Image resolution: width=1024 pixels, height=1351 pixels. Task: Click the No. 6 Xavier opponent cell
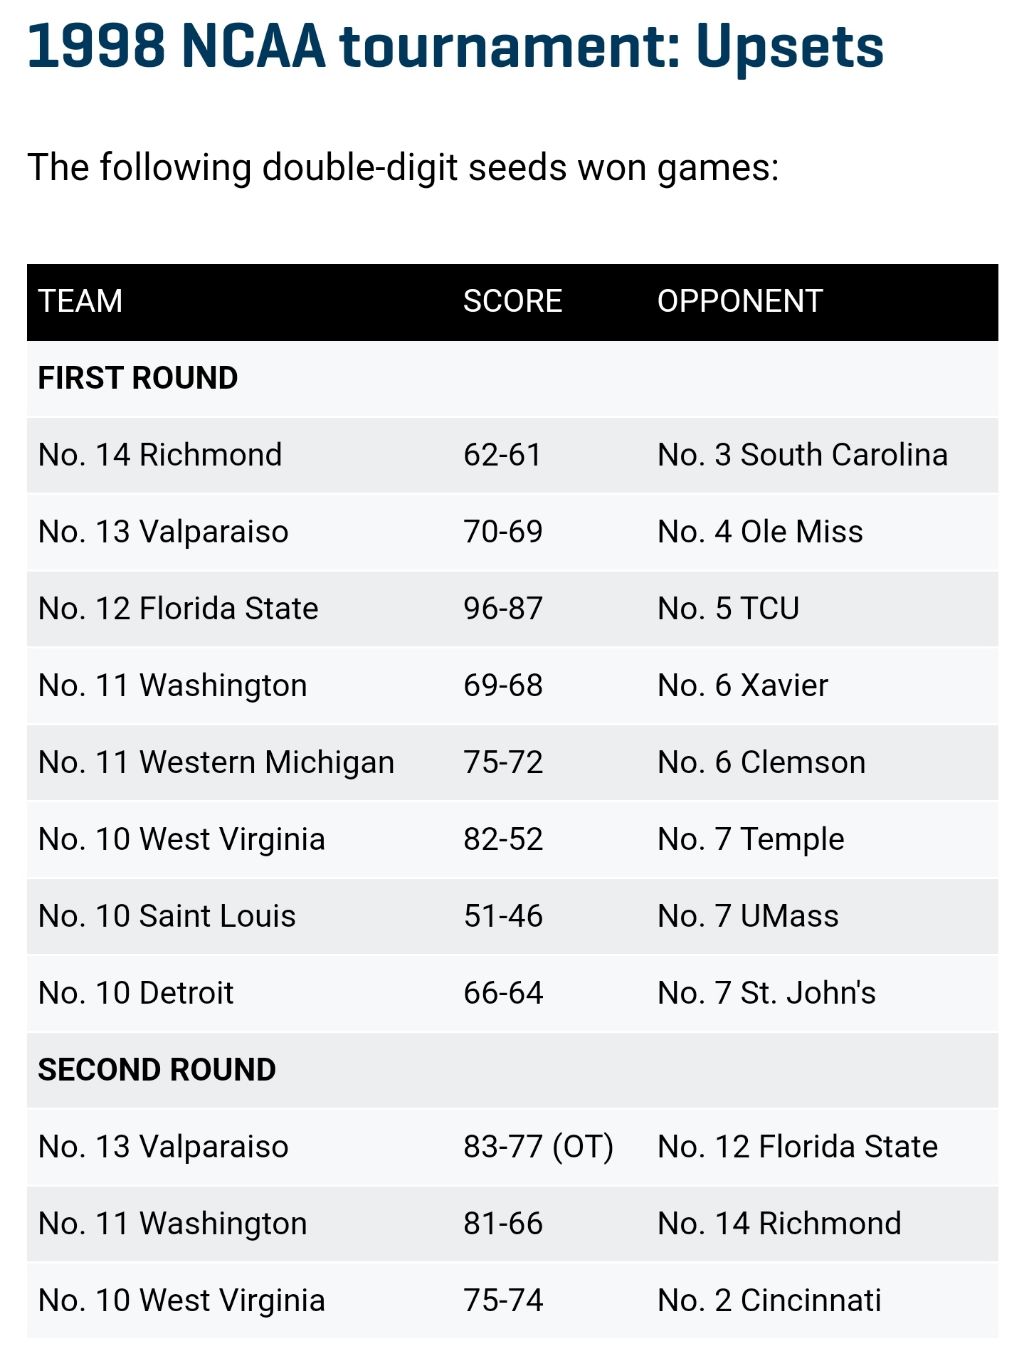click(743, 685)
